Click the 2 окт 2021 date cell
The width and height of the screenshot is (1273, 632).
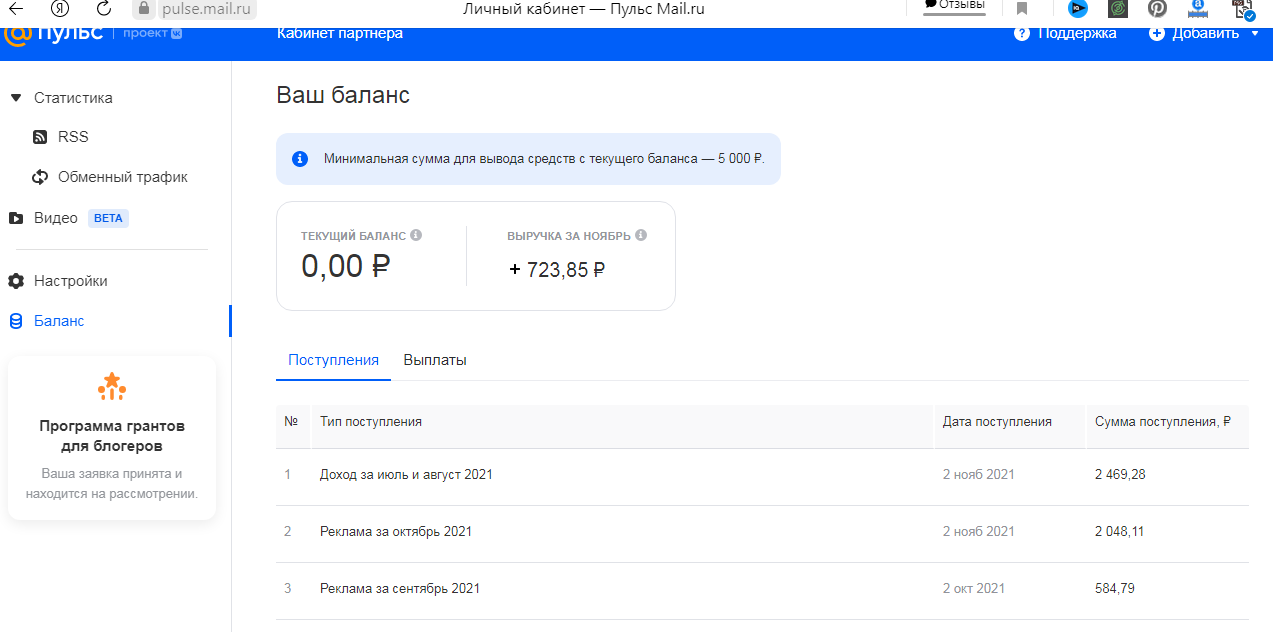click(974, 589)
